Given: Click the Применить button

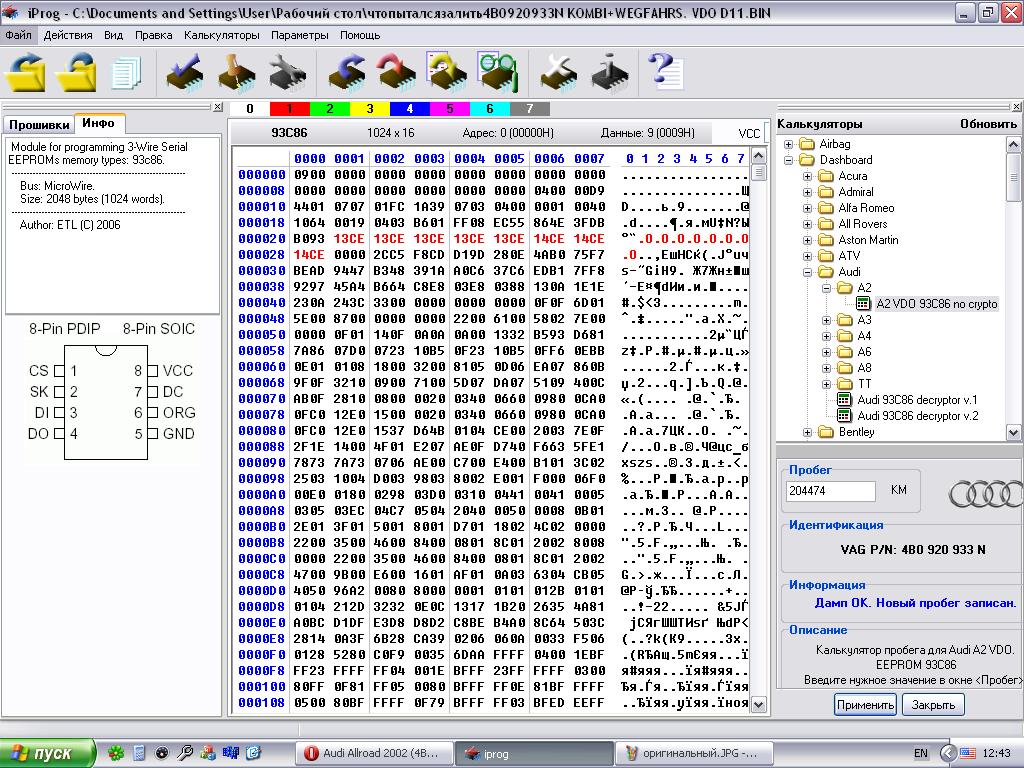Looking at the screenshot, I should 865,705.
